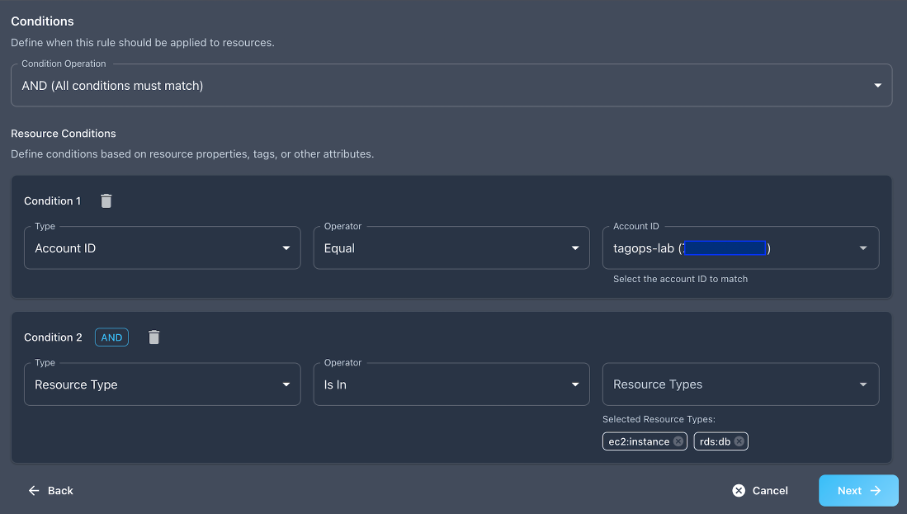Click the Condition 1 title
Image resolution: width=908 pixels, height=514 pixels.
52,201
